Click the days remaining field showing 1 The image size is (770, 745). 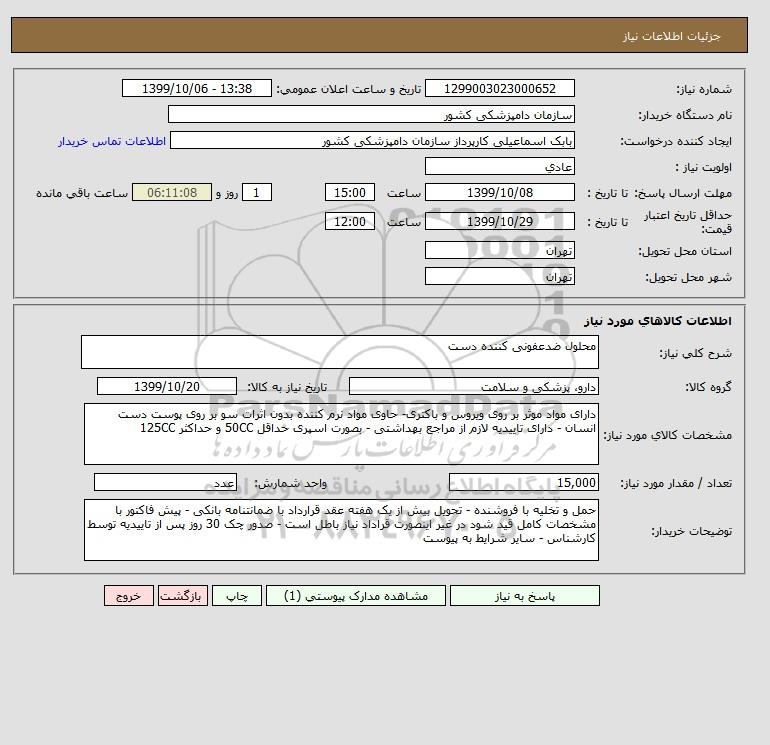(256, 193)
